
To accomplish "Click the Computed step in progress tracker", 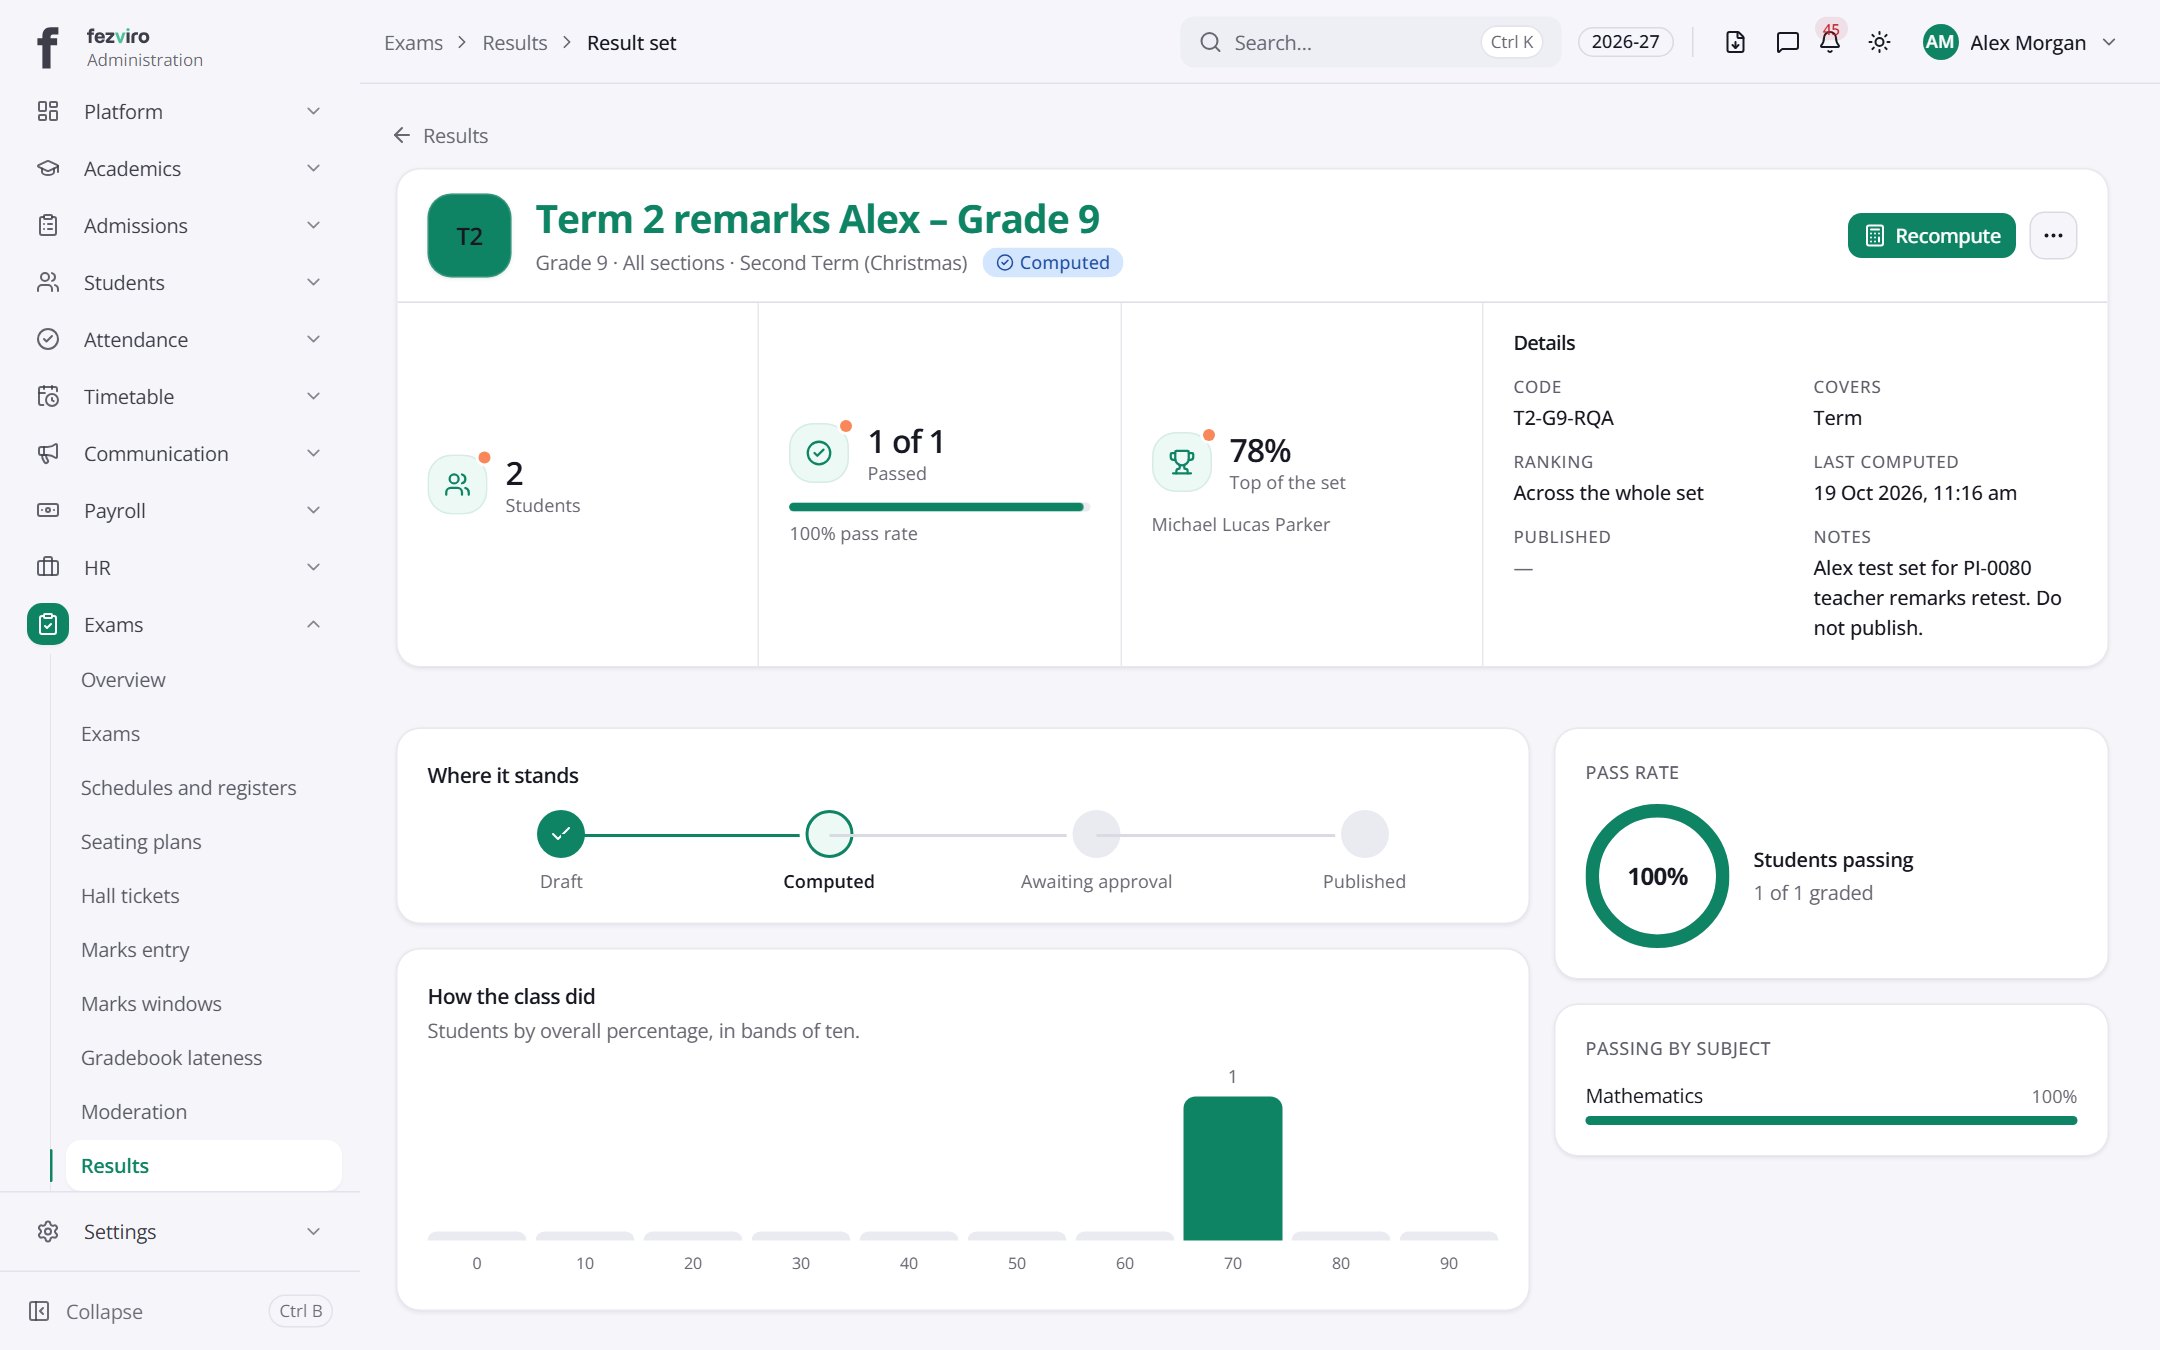I will (x=829, y=834).
